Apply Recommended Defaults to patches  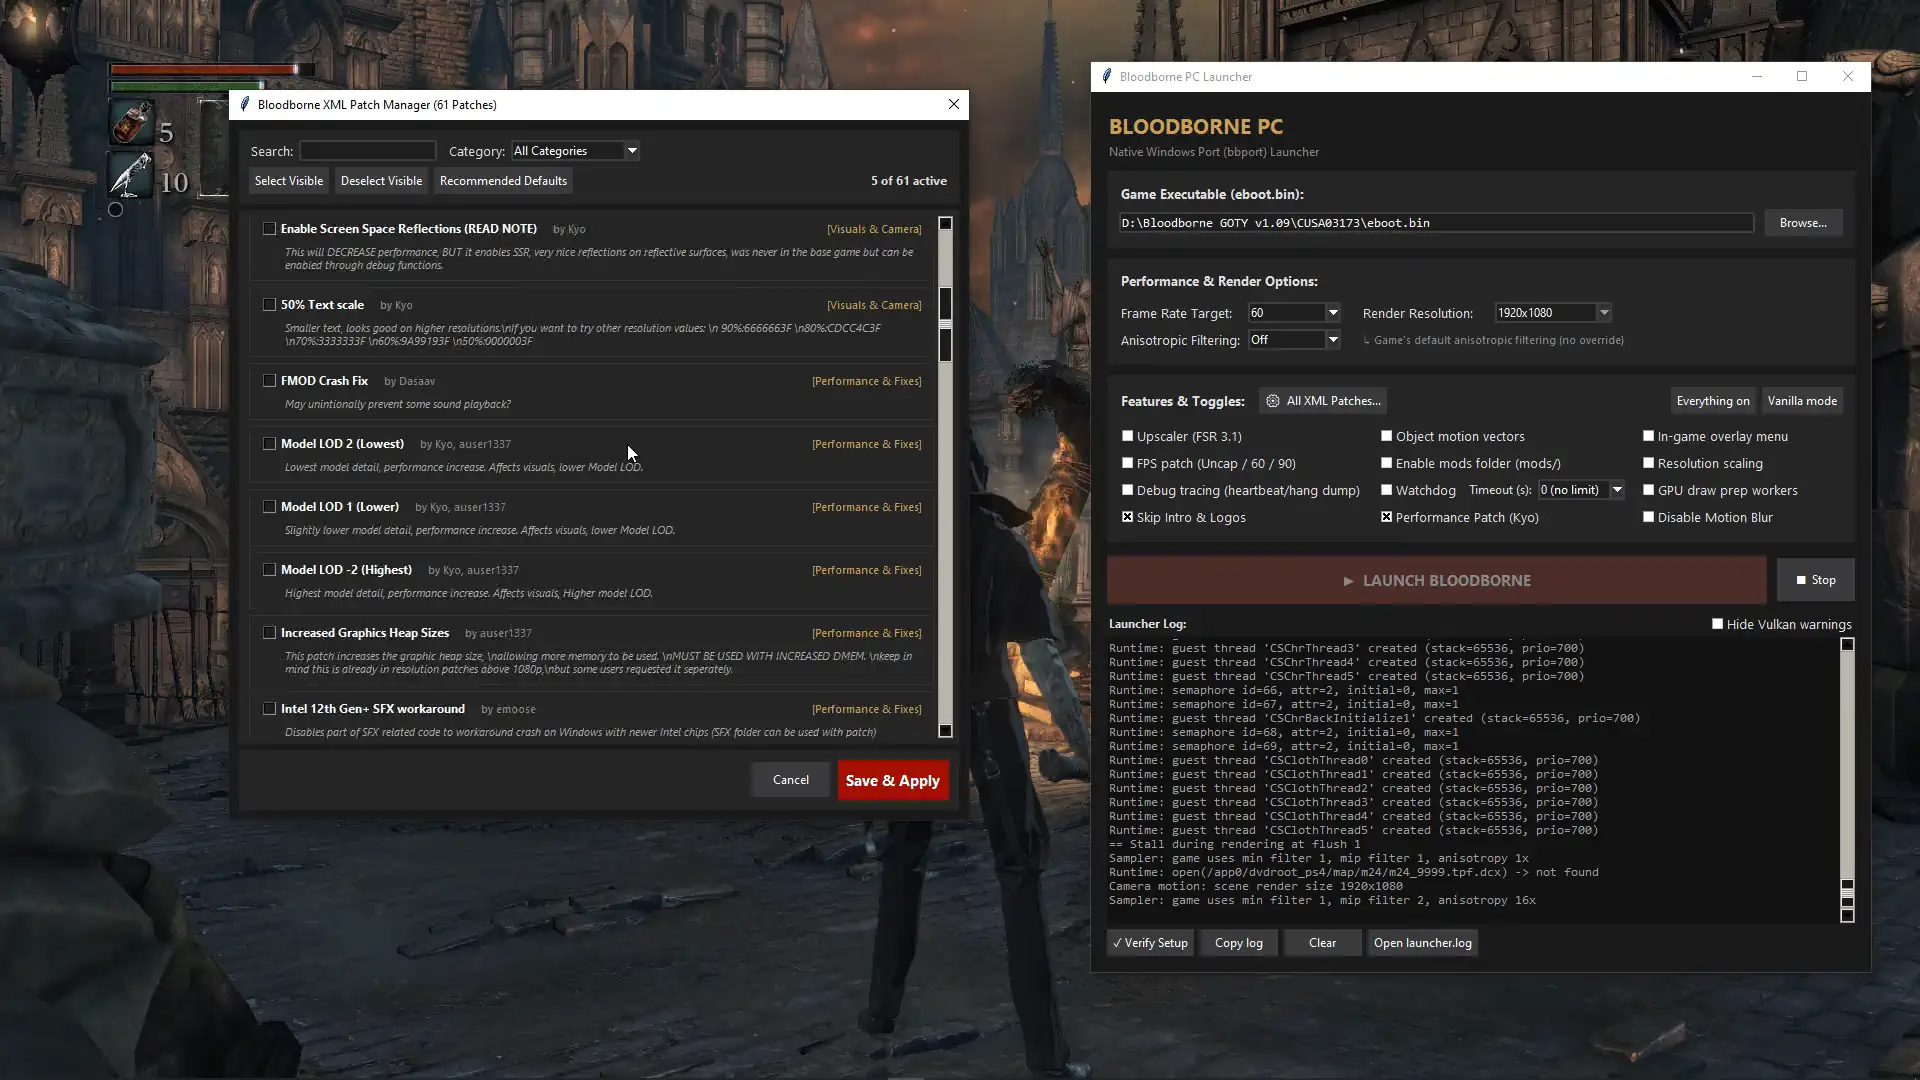point(503,181)
